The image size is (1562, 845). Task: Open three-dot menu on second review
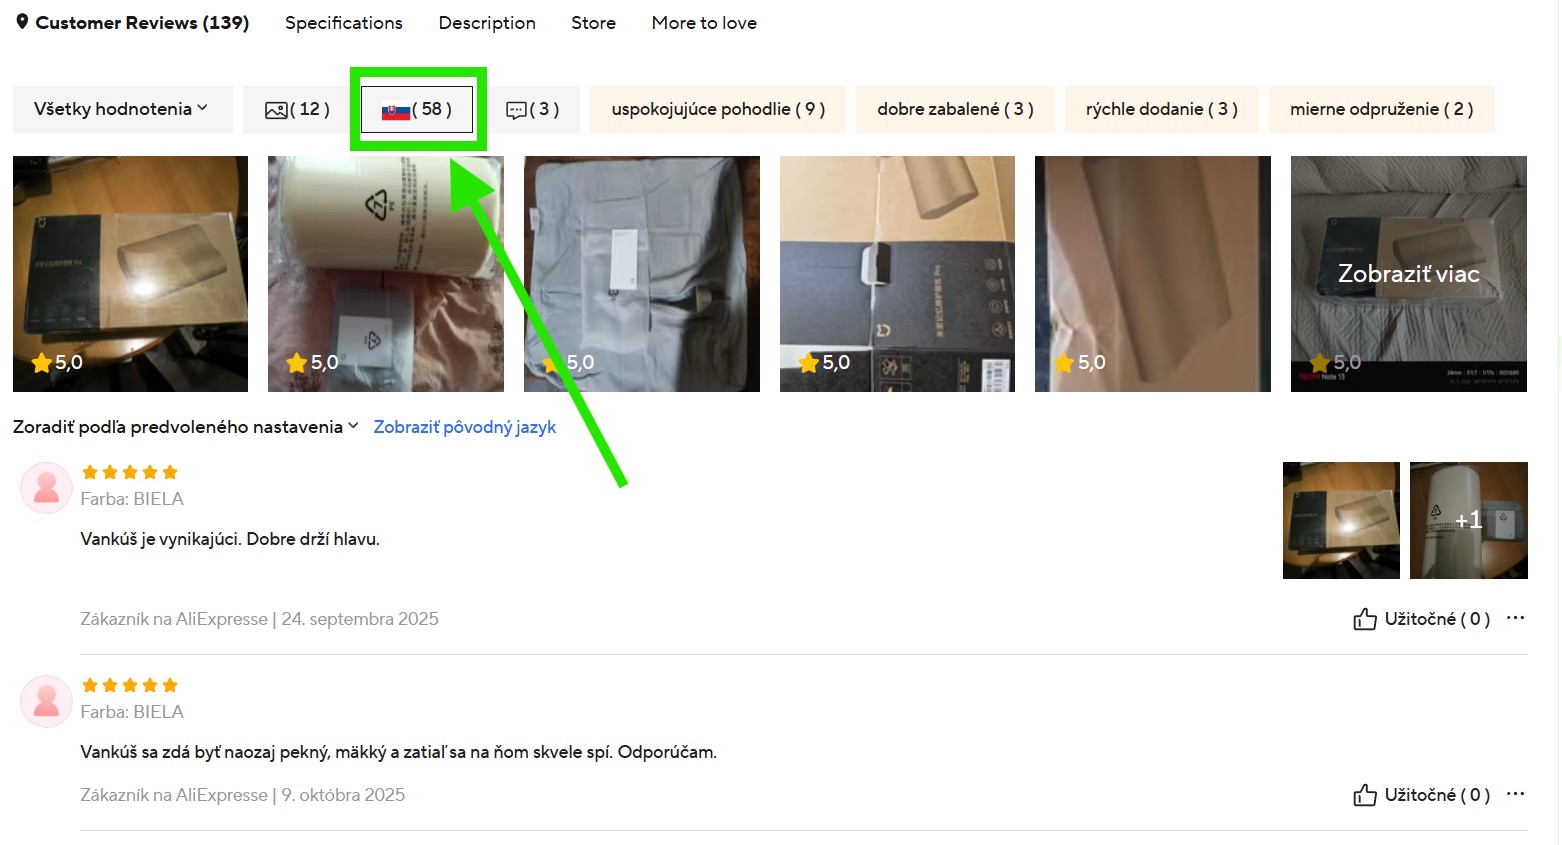(x=1516, y=794)
